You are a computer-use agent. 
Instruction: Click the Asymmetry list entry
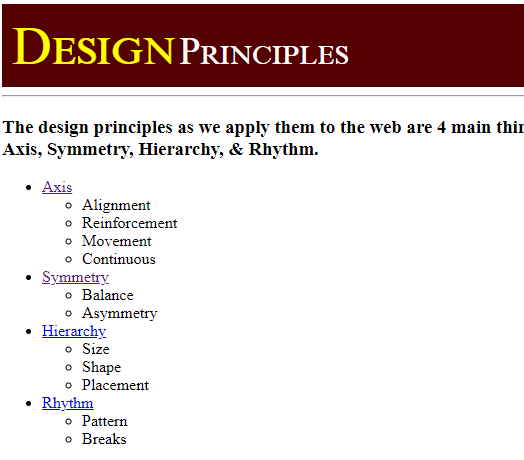tap(120, 314)
